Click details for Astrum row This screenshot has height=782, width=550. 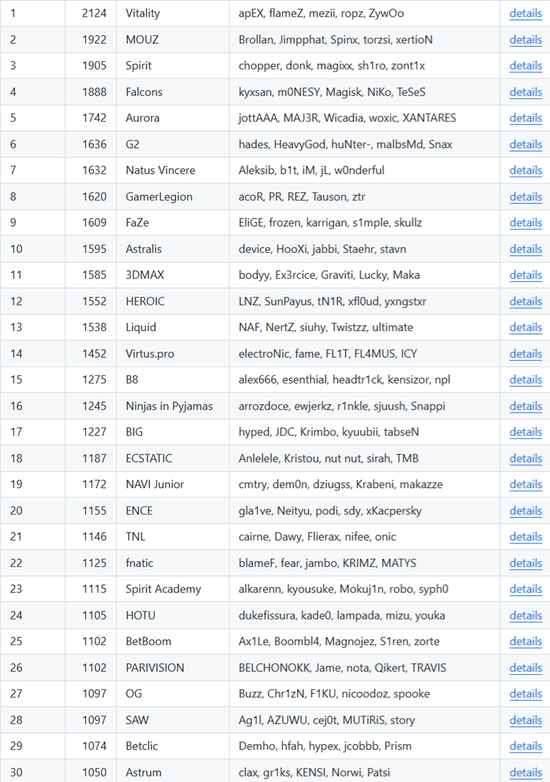point(526,773)
